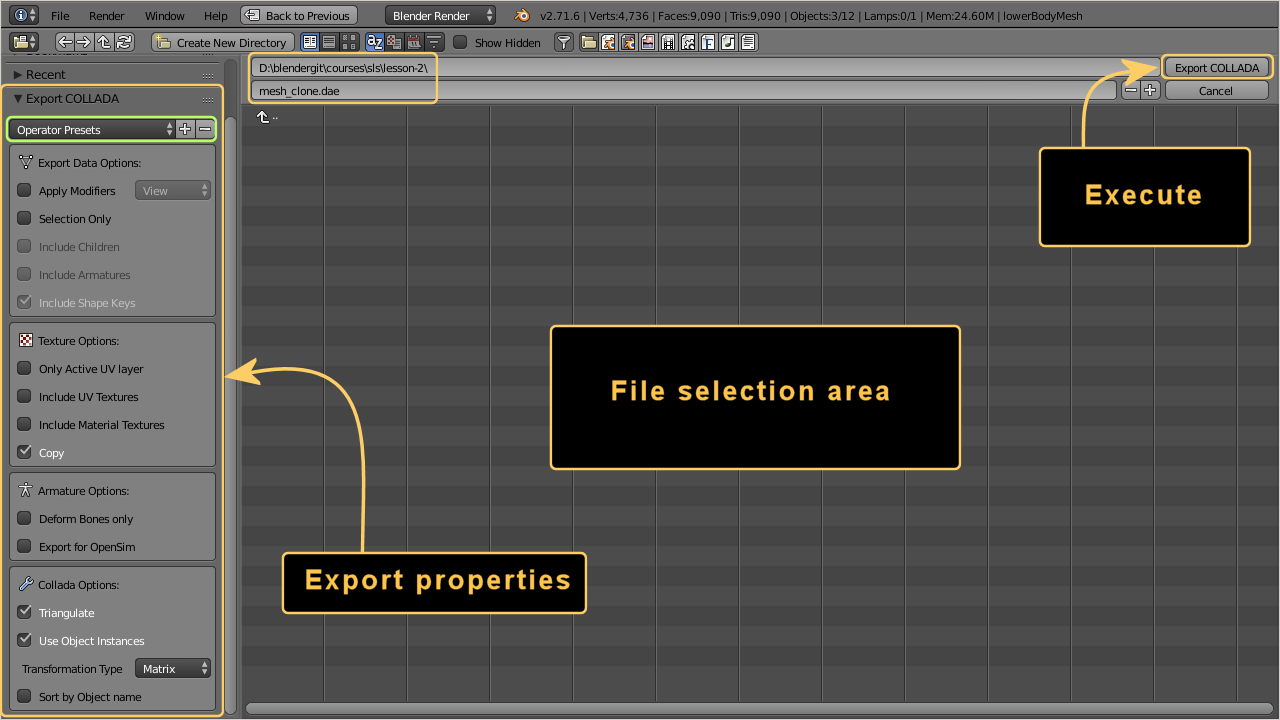Click the previous folder back arrow
1280x720 pixels.
(x=65, y=42)
